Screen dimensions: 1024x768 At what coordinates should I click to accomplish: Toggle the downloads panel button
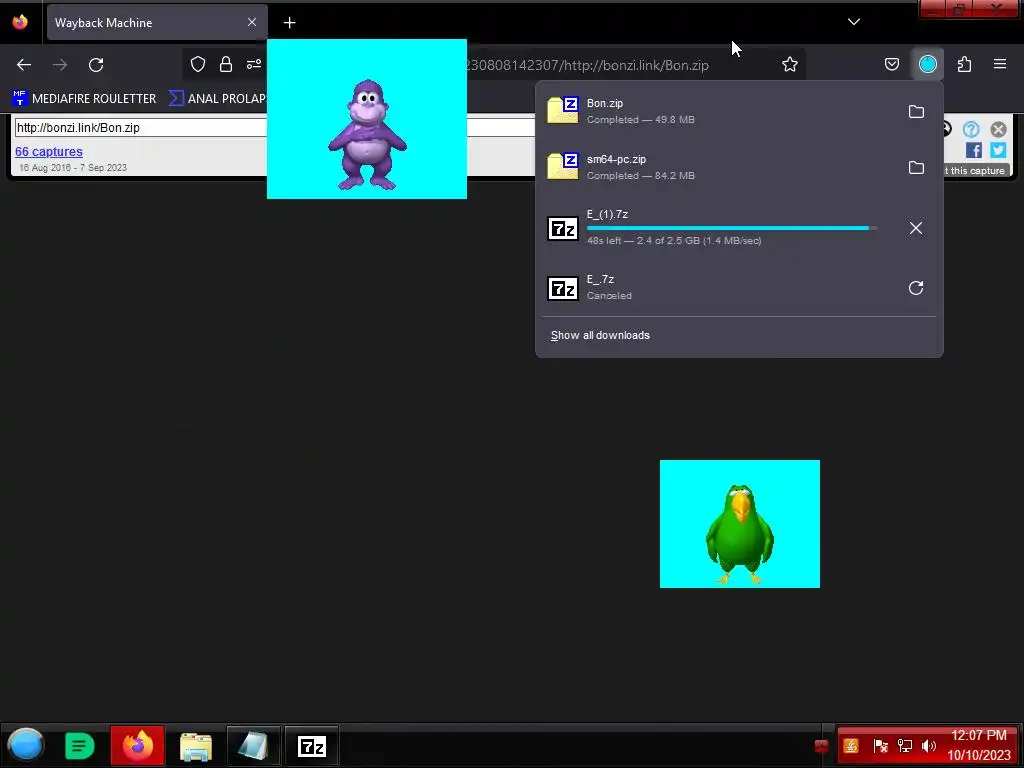[x=928, y=64]
